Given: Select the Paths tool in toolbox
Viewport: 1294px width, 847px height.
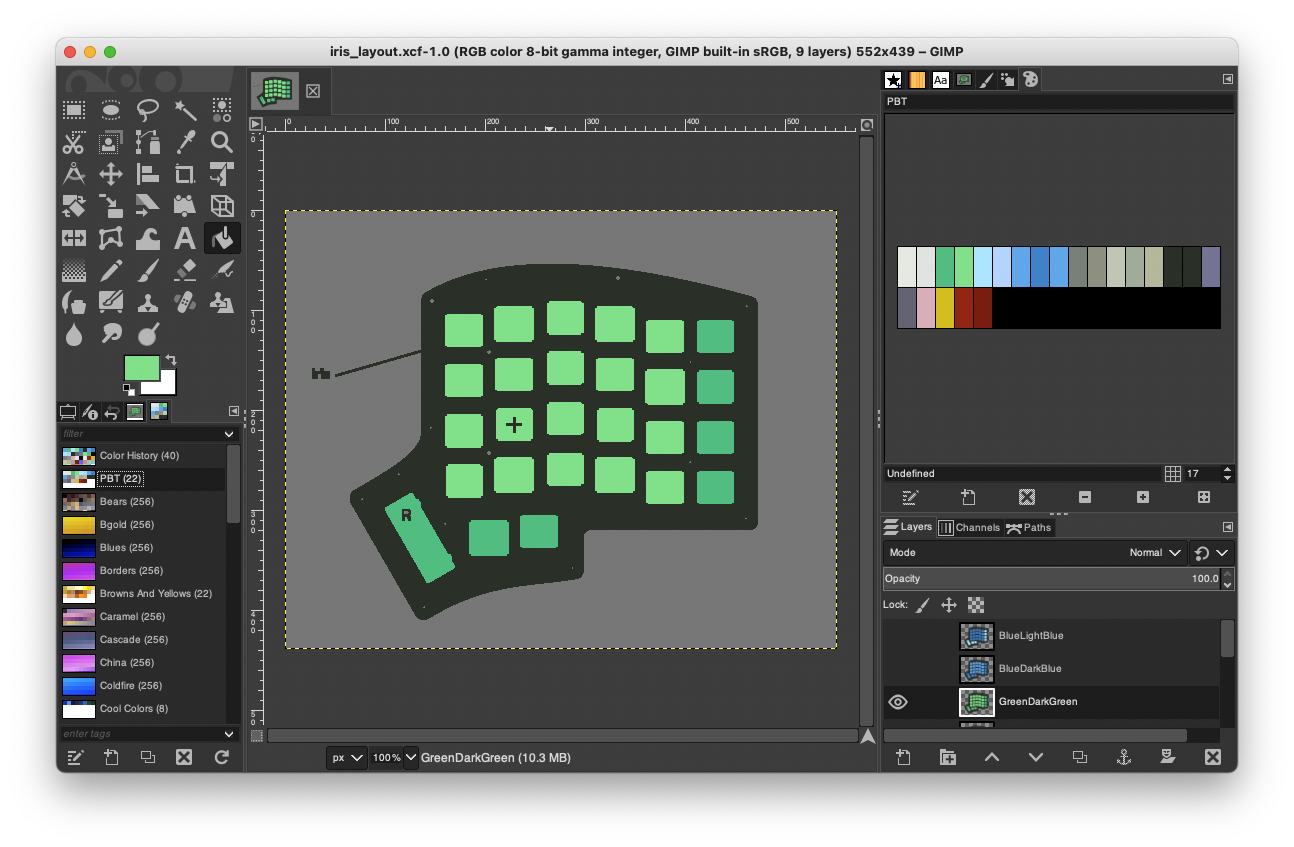Looking at the screenshot, I should (x=148, y=142).
